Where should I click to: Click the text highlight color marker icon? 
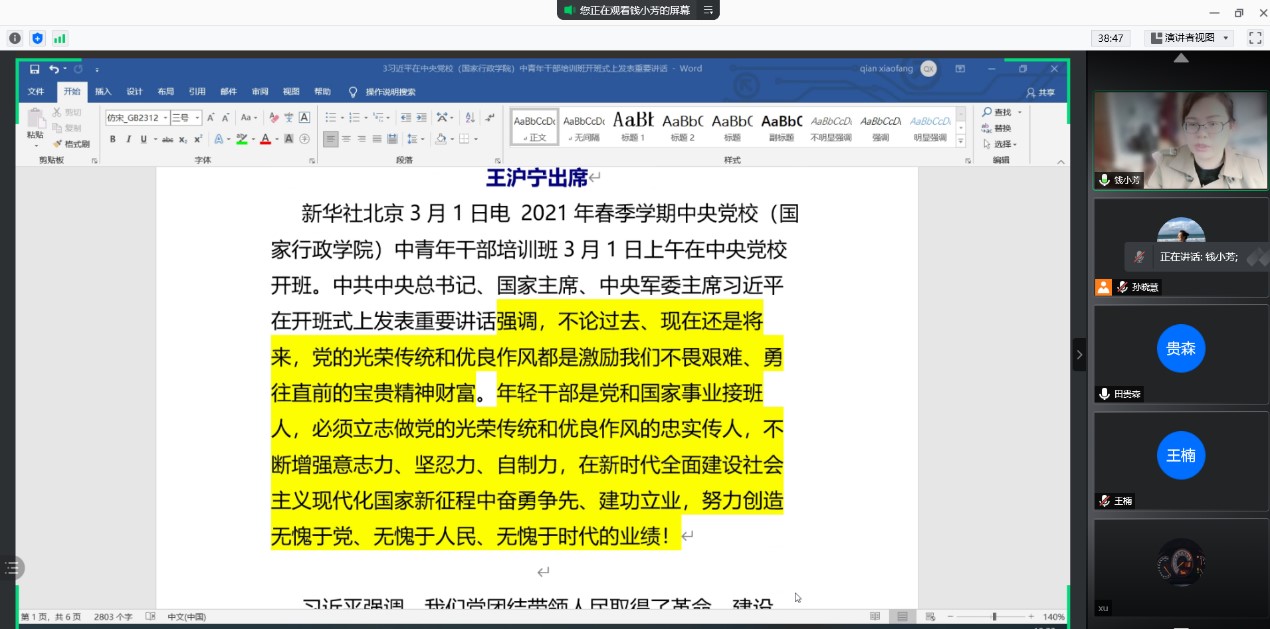[x=242, y=139]
